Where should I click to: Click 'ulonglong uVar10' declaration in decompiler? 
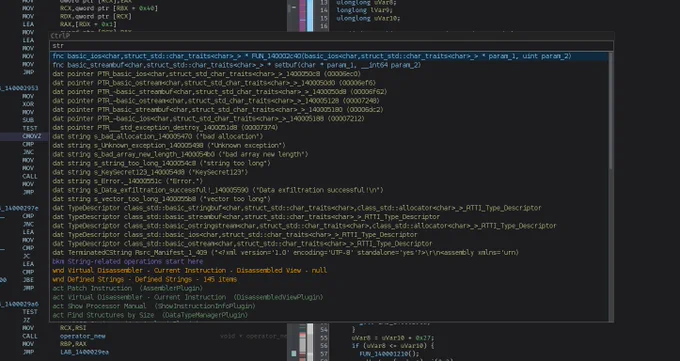point(368,18)
